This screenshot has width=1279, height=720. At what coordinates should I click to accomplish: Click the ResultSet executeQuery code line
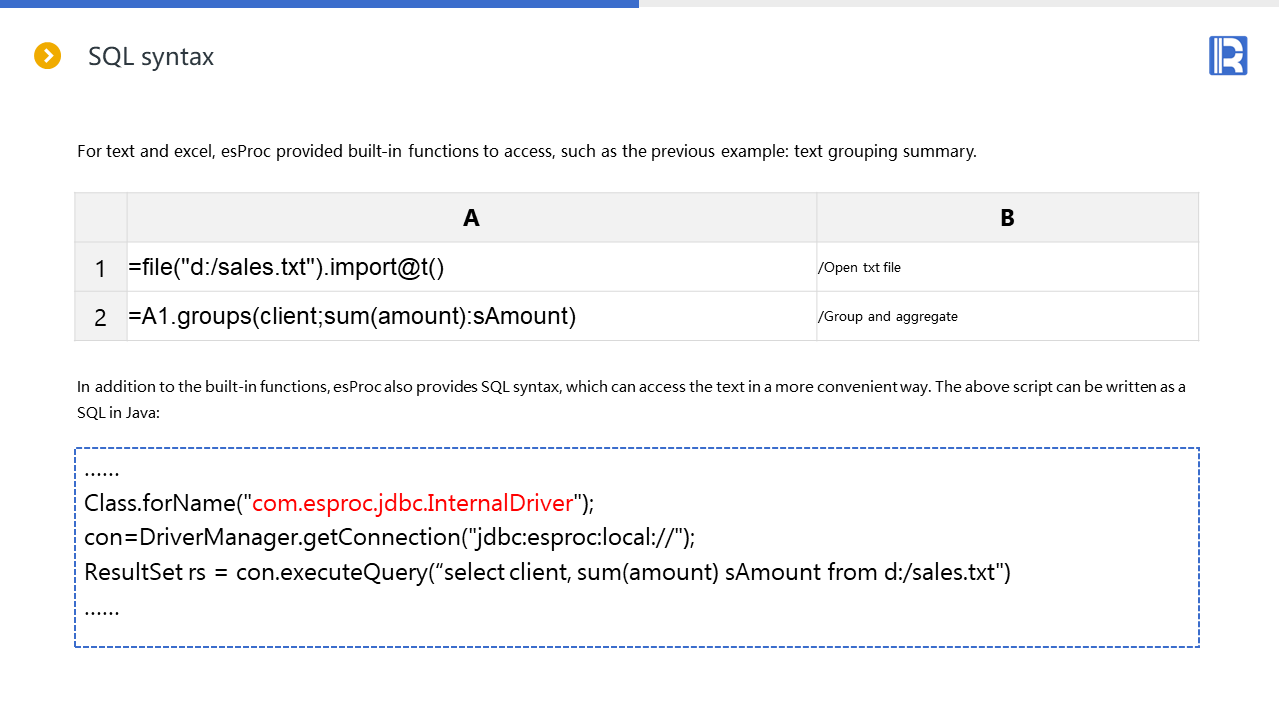point(547,573)
